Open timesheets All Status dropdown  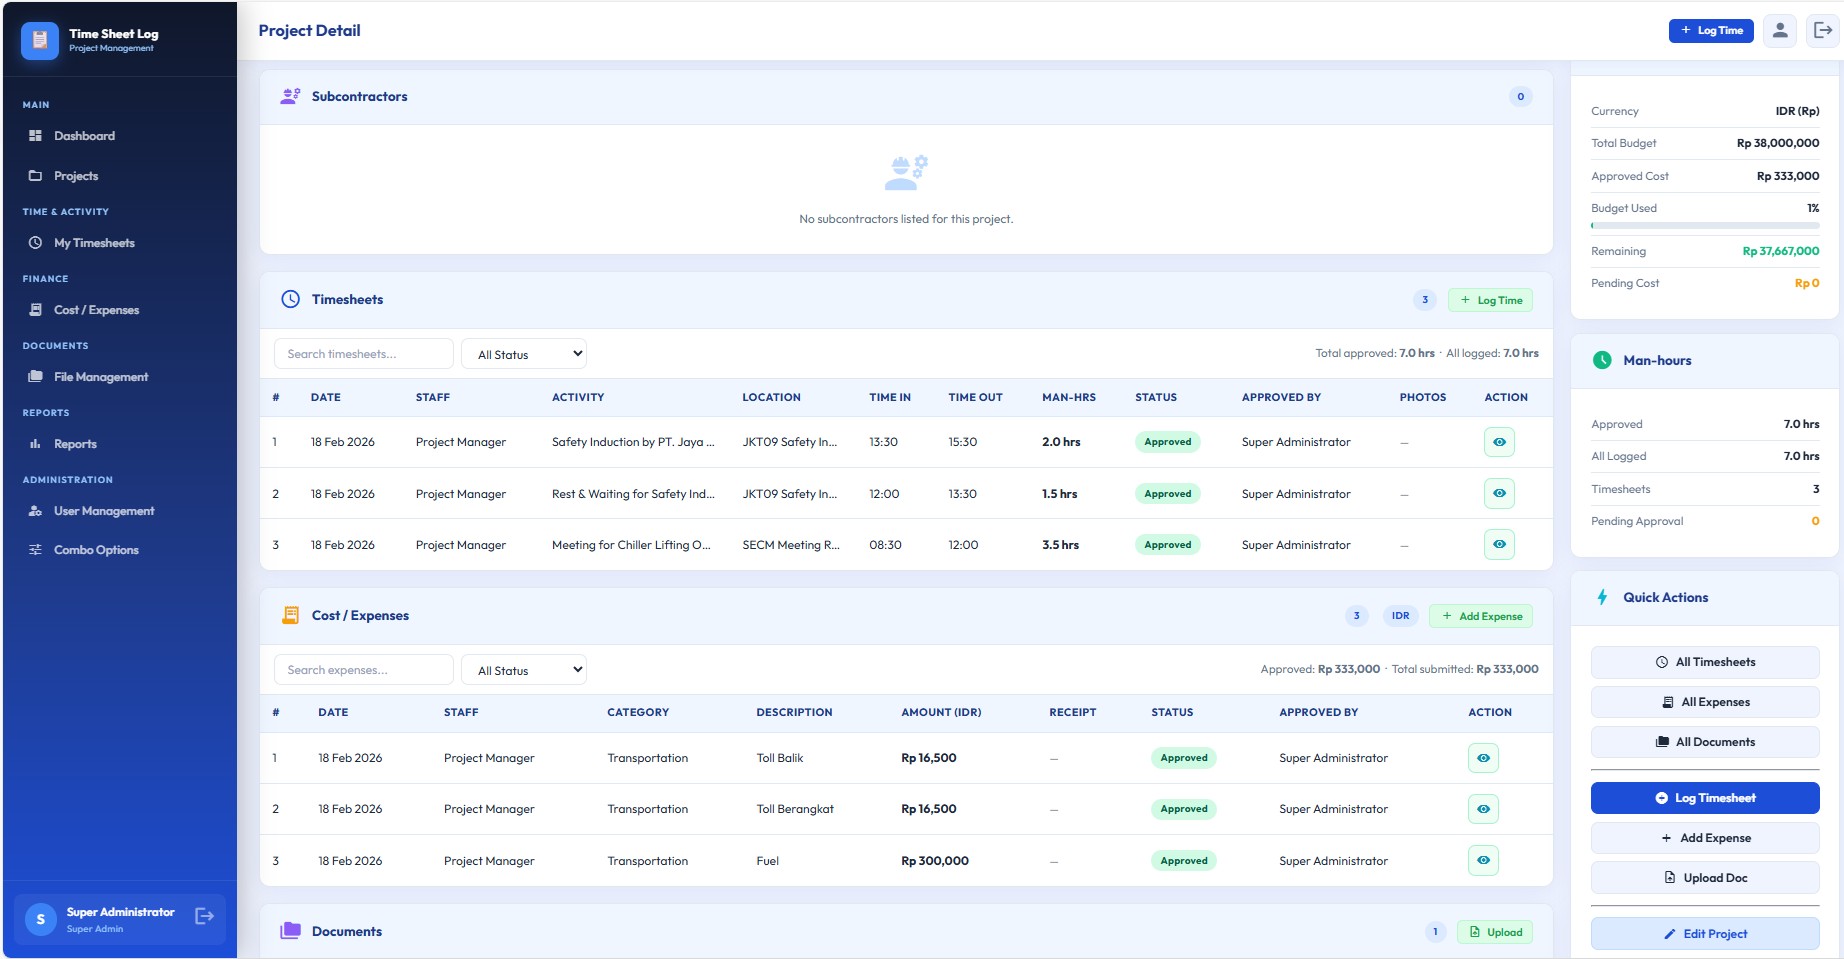524,354
